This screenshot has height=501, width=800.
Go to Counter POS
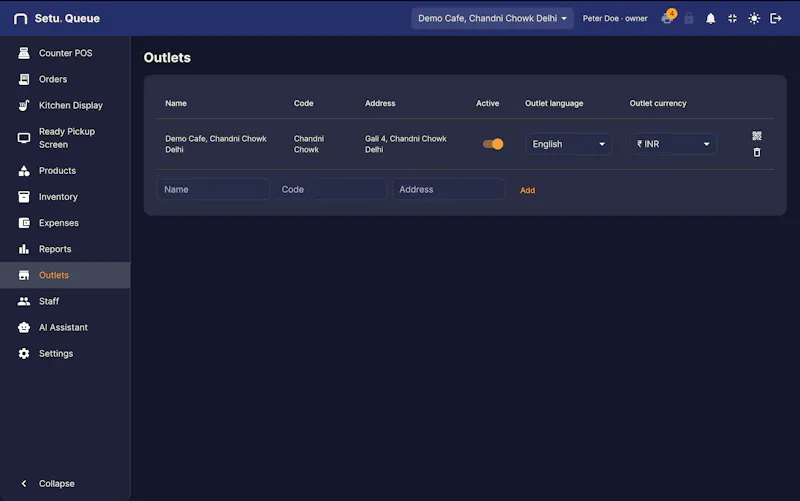click(x=65, y=53)
